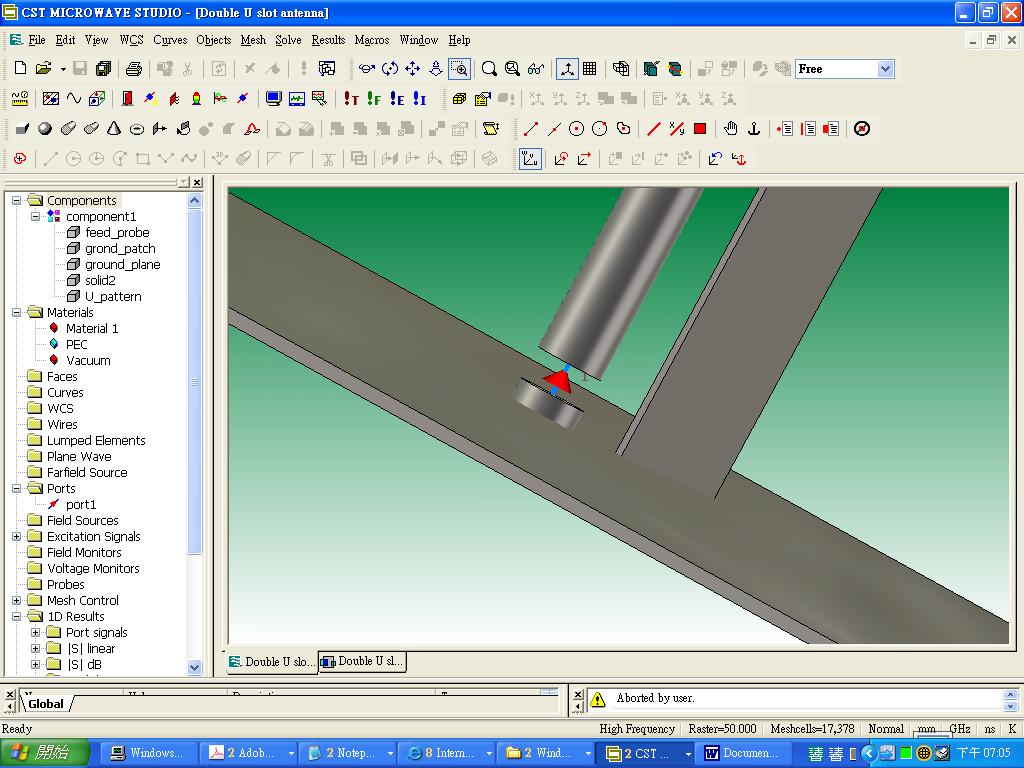Create a Cone shape
This screenshot has width=1024, height=768.
[114, 129]
